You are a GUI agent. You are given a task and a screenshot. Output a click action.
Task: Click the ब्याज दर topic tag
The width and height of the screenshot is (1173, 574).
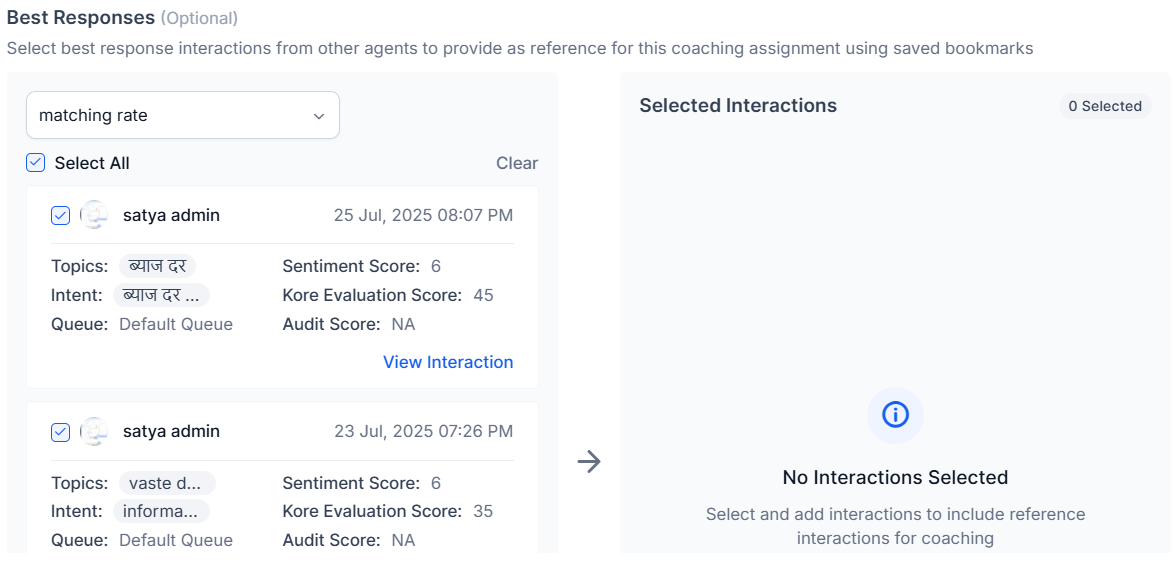coord(158,266)
